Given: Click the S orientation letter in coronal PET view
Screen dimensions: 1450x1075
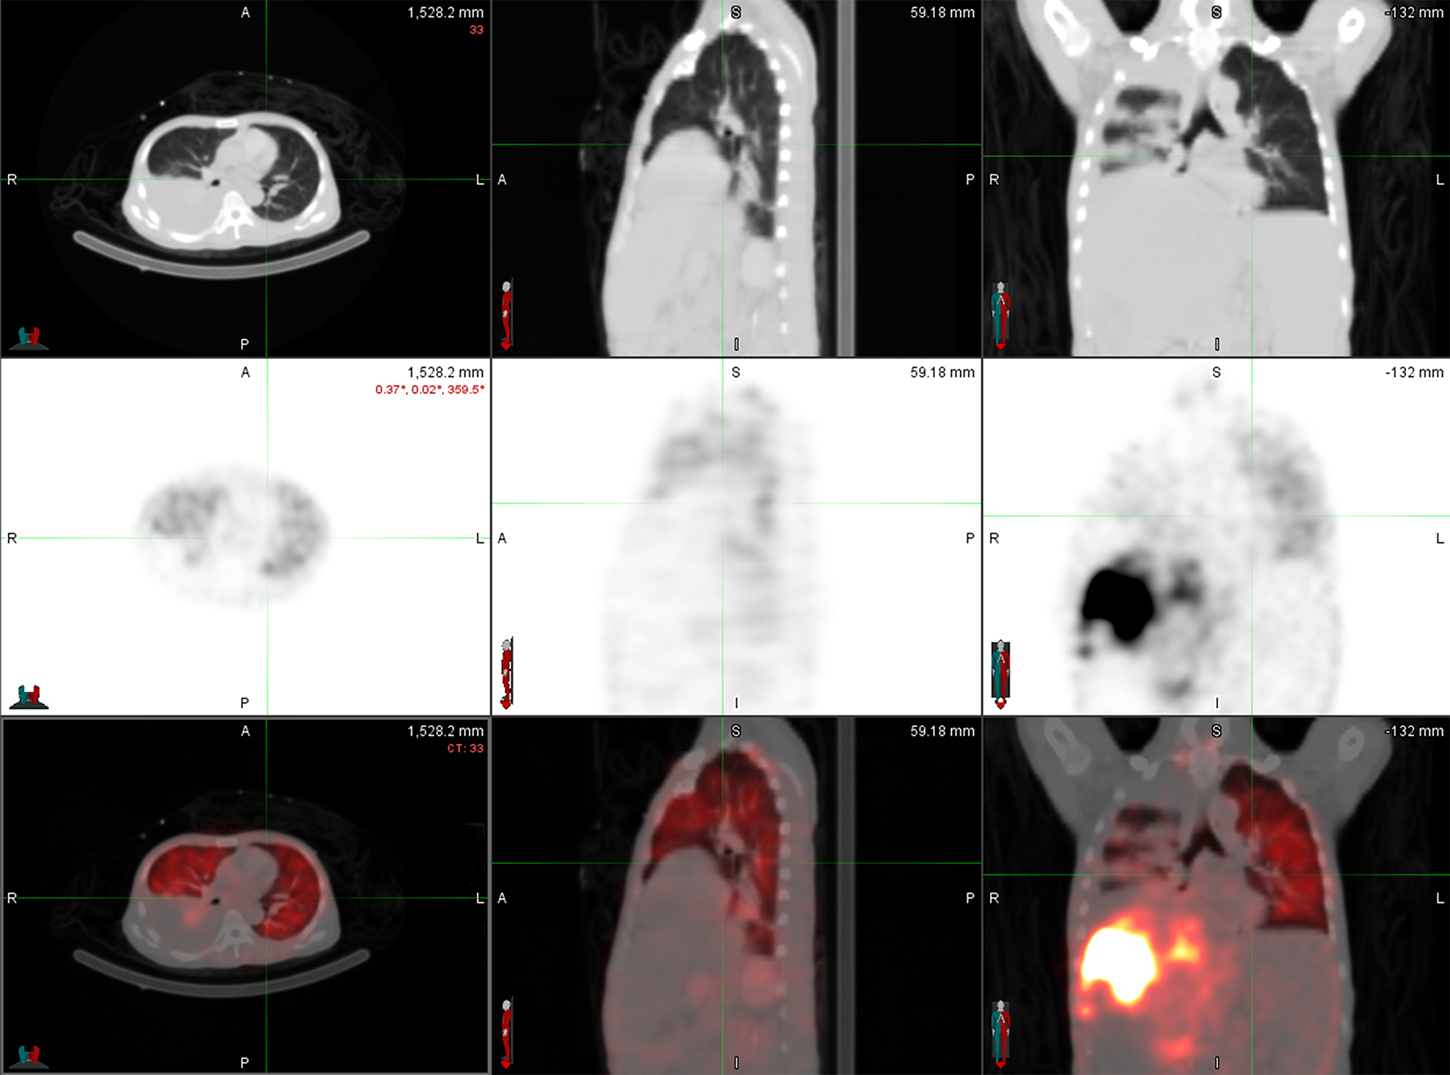Looking at the screenshot, I should (x=1217, y=372).
